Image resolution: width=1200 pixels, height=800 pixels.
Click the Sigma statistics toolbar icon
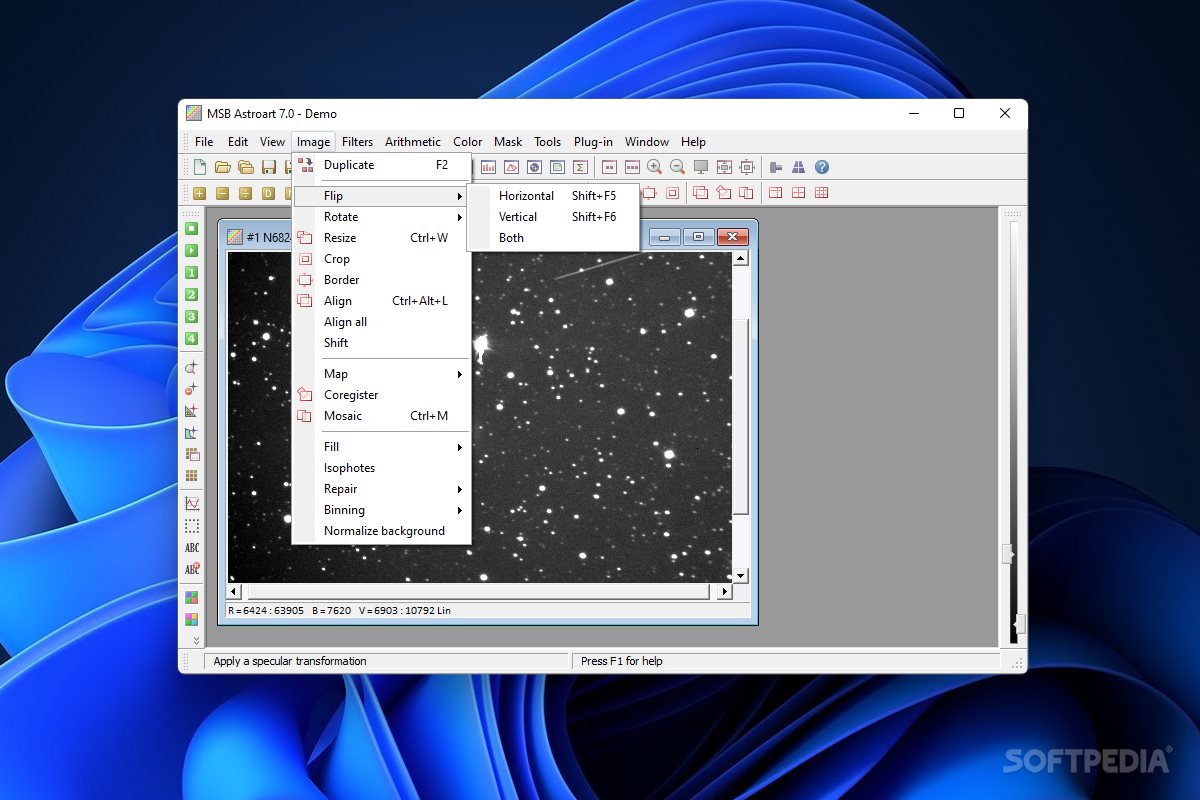580,167
